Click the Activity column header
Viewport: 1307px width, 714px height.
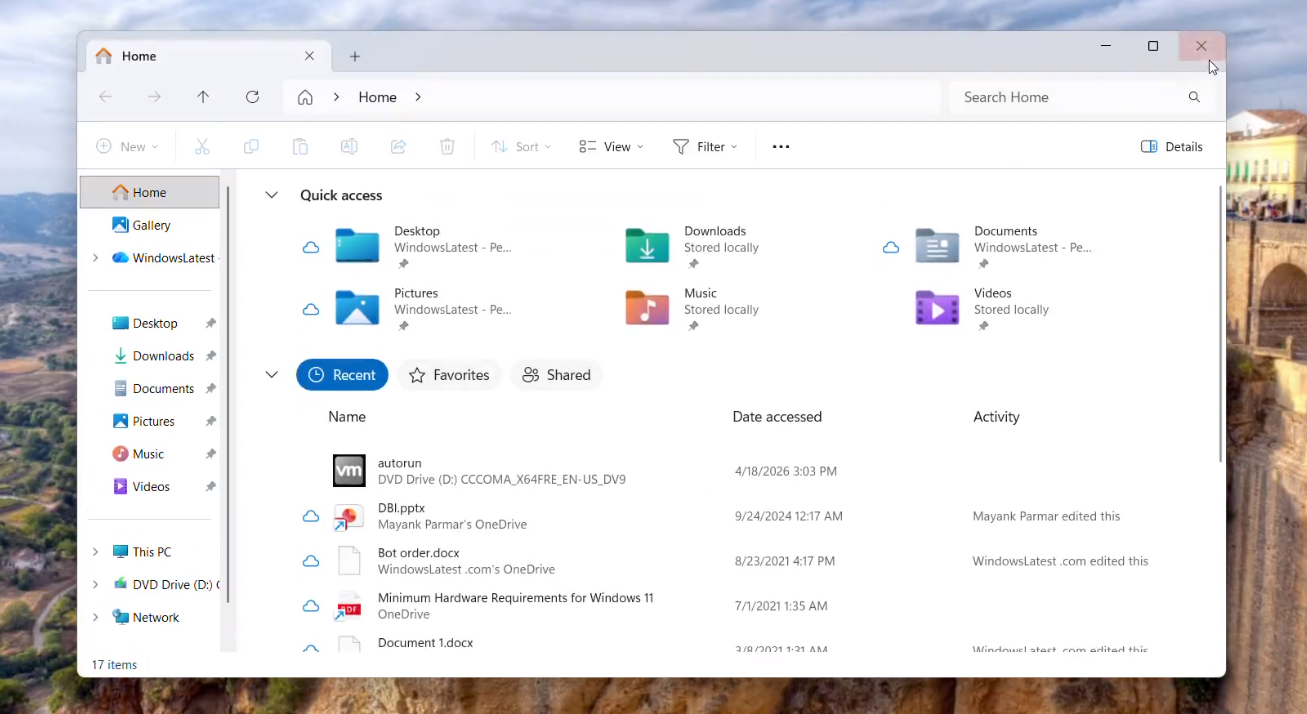pyautogui.click(x=996, y=417)
